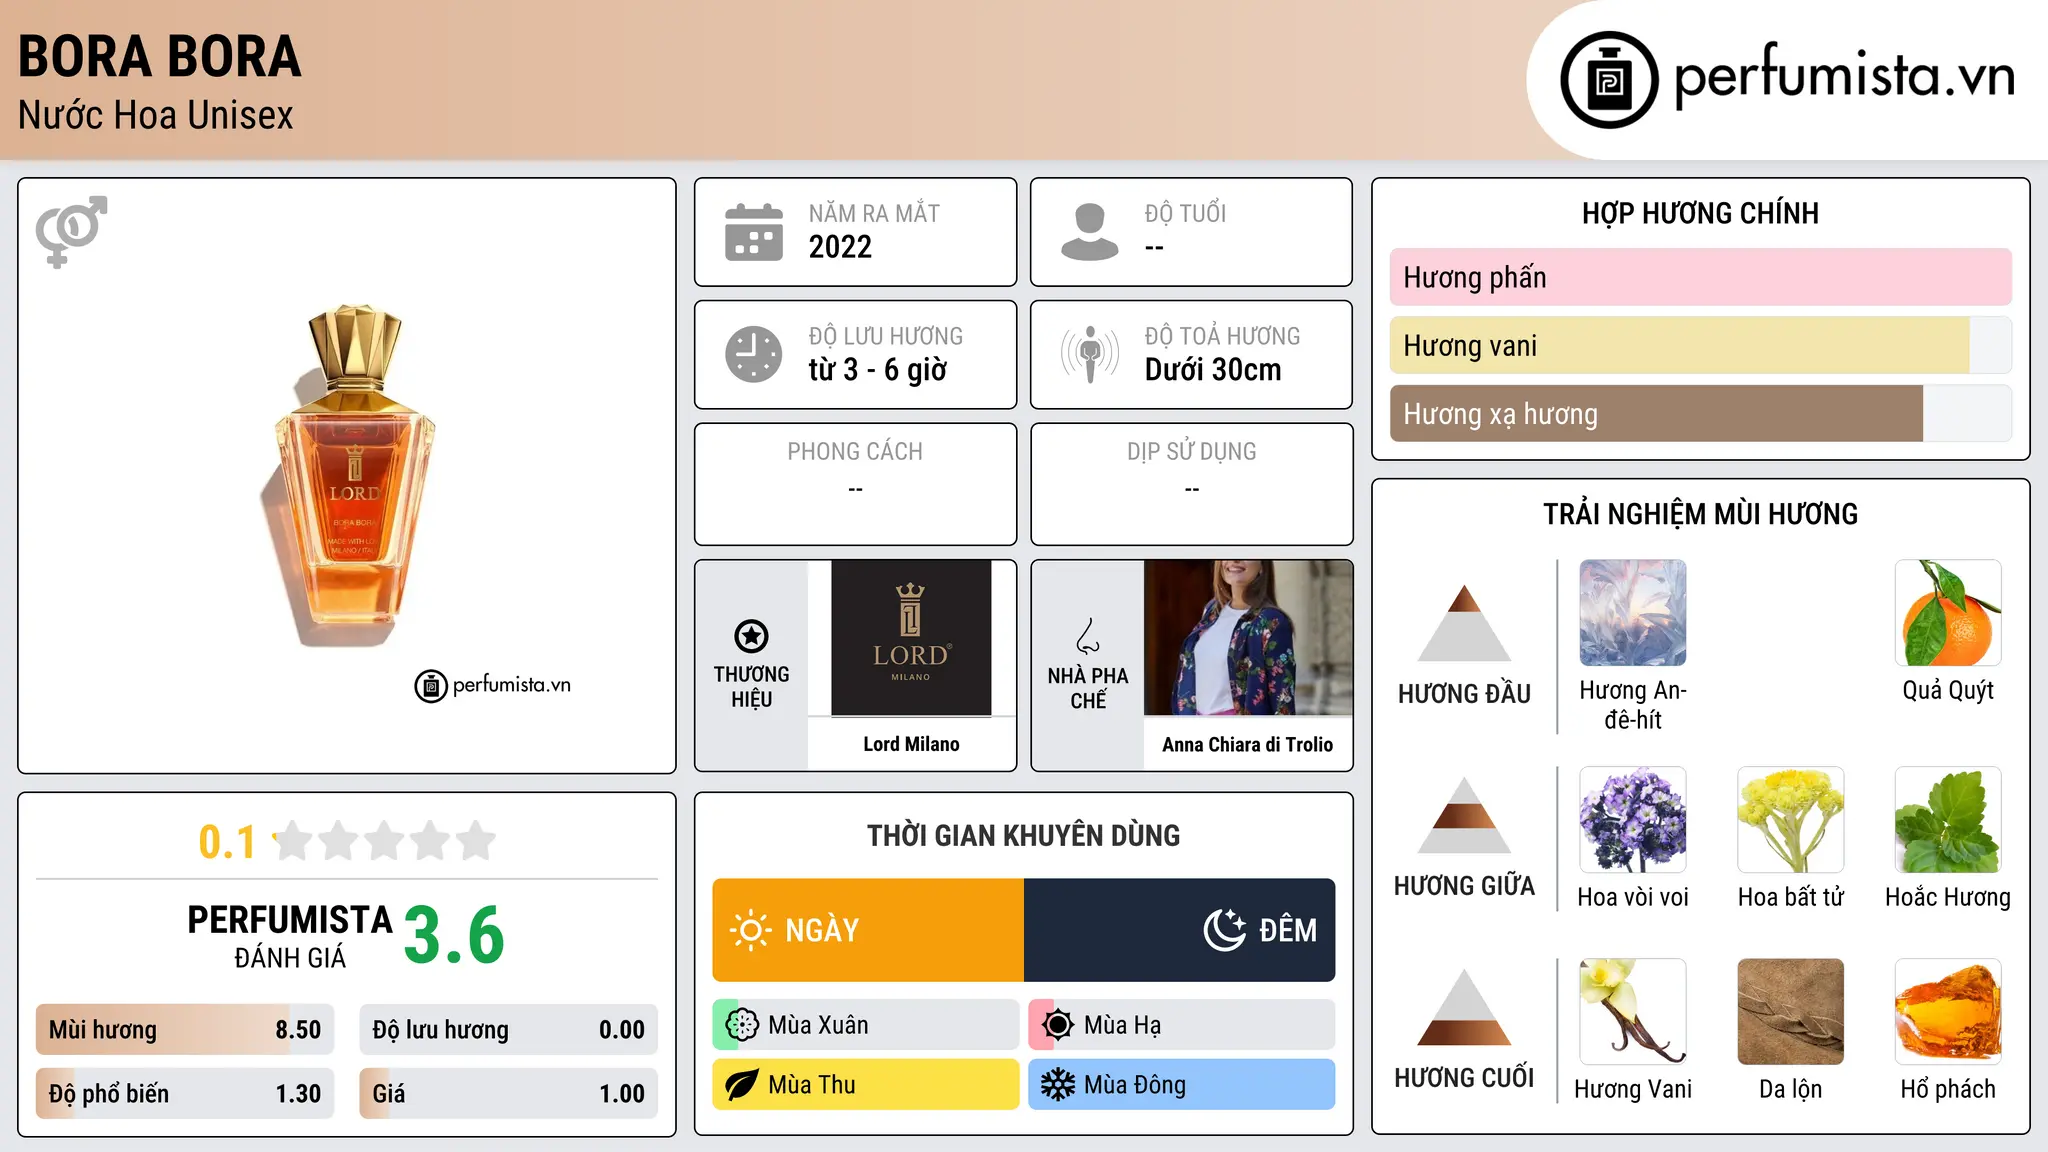Click the user rating value 0.1
The height and width of the screenshot is (1152, 2048).
click(227, 842)
